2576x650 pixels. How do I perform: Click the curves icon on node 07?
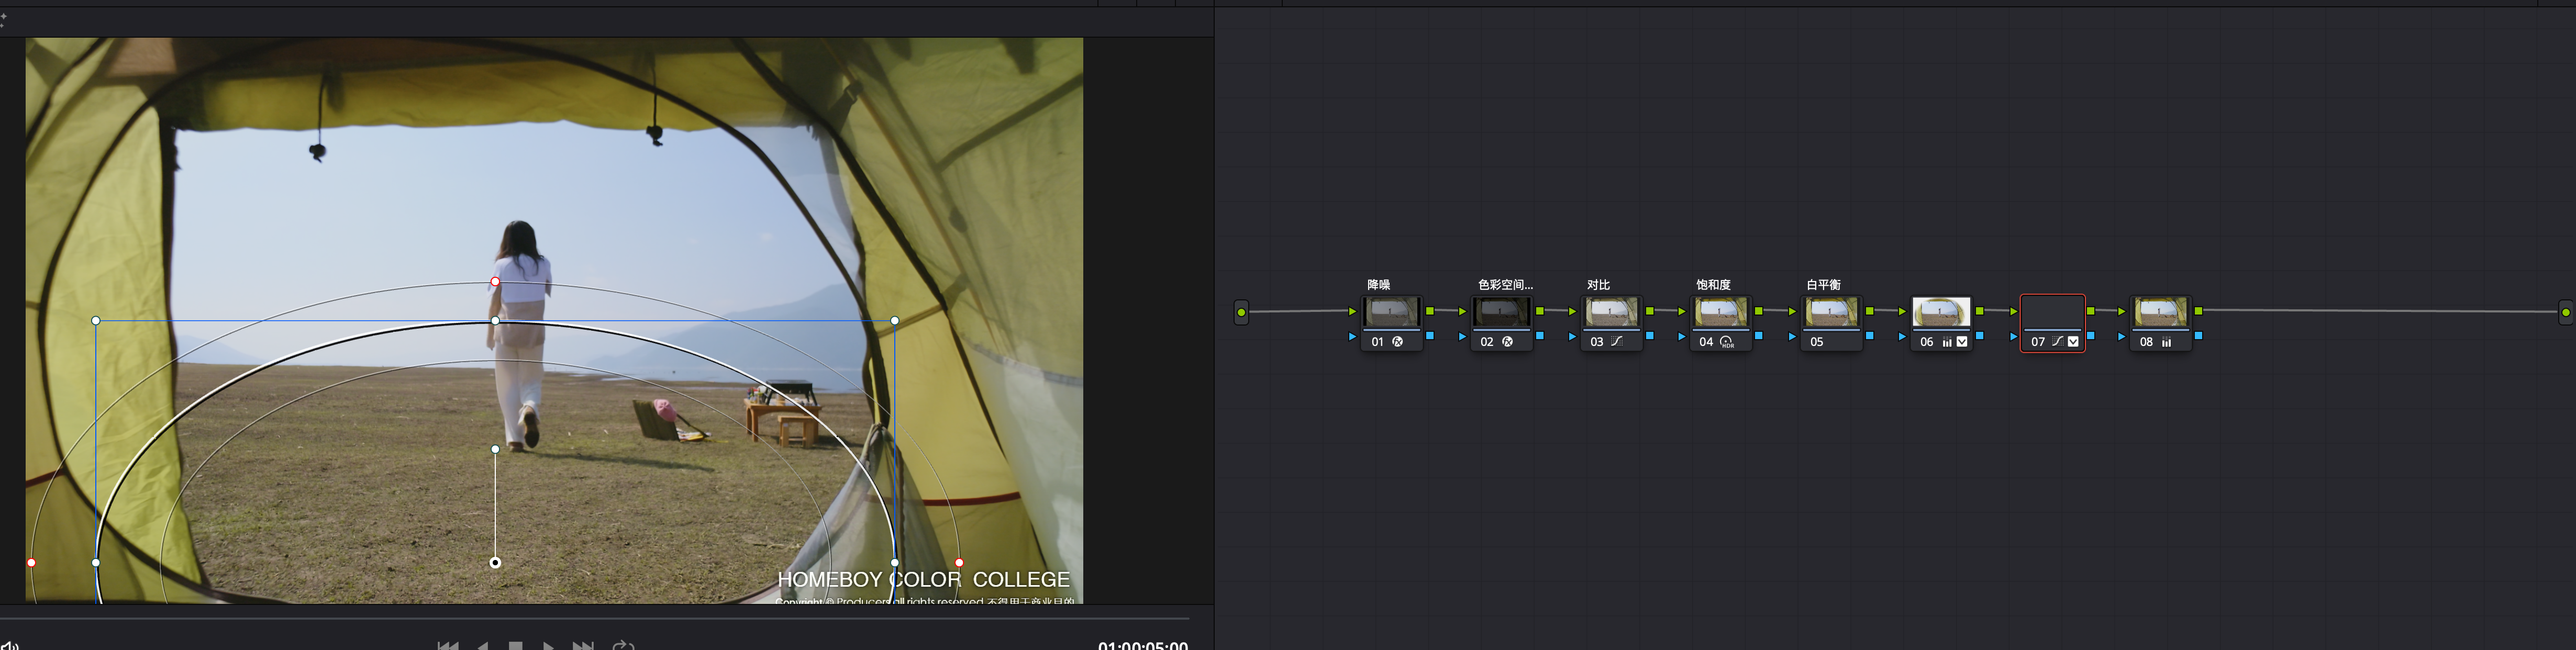(2057, 342)
